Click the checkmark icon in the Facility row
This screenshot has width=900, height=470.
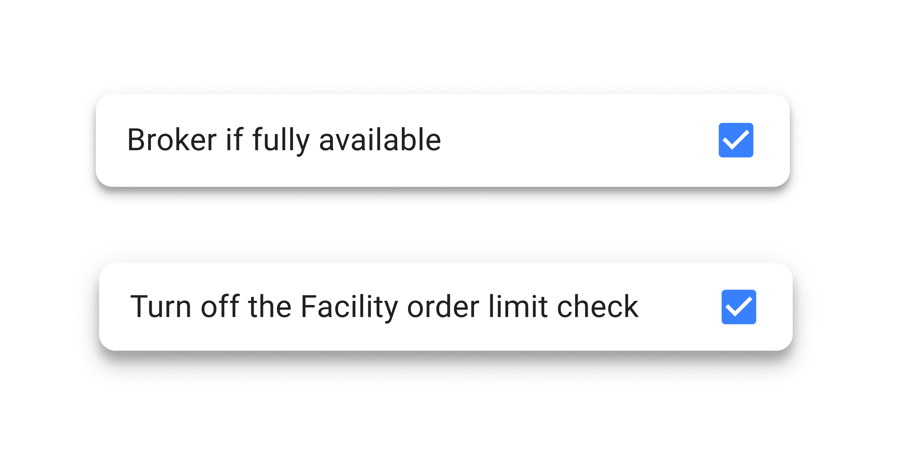739,307
